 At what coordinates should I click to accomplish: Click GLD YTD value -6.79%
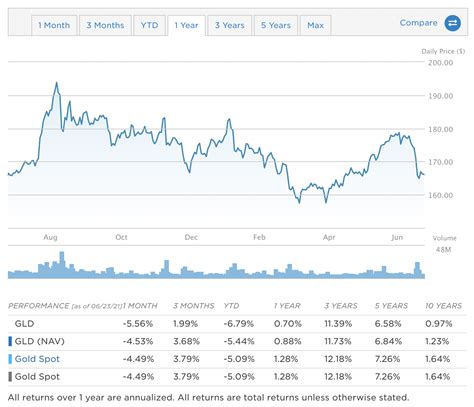pyautogui.click(x=239, y=324)
